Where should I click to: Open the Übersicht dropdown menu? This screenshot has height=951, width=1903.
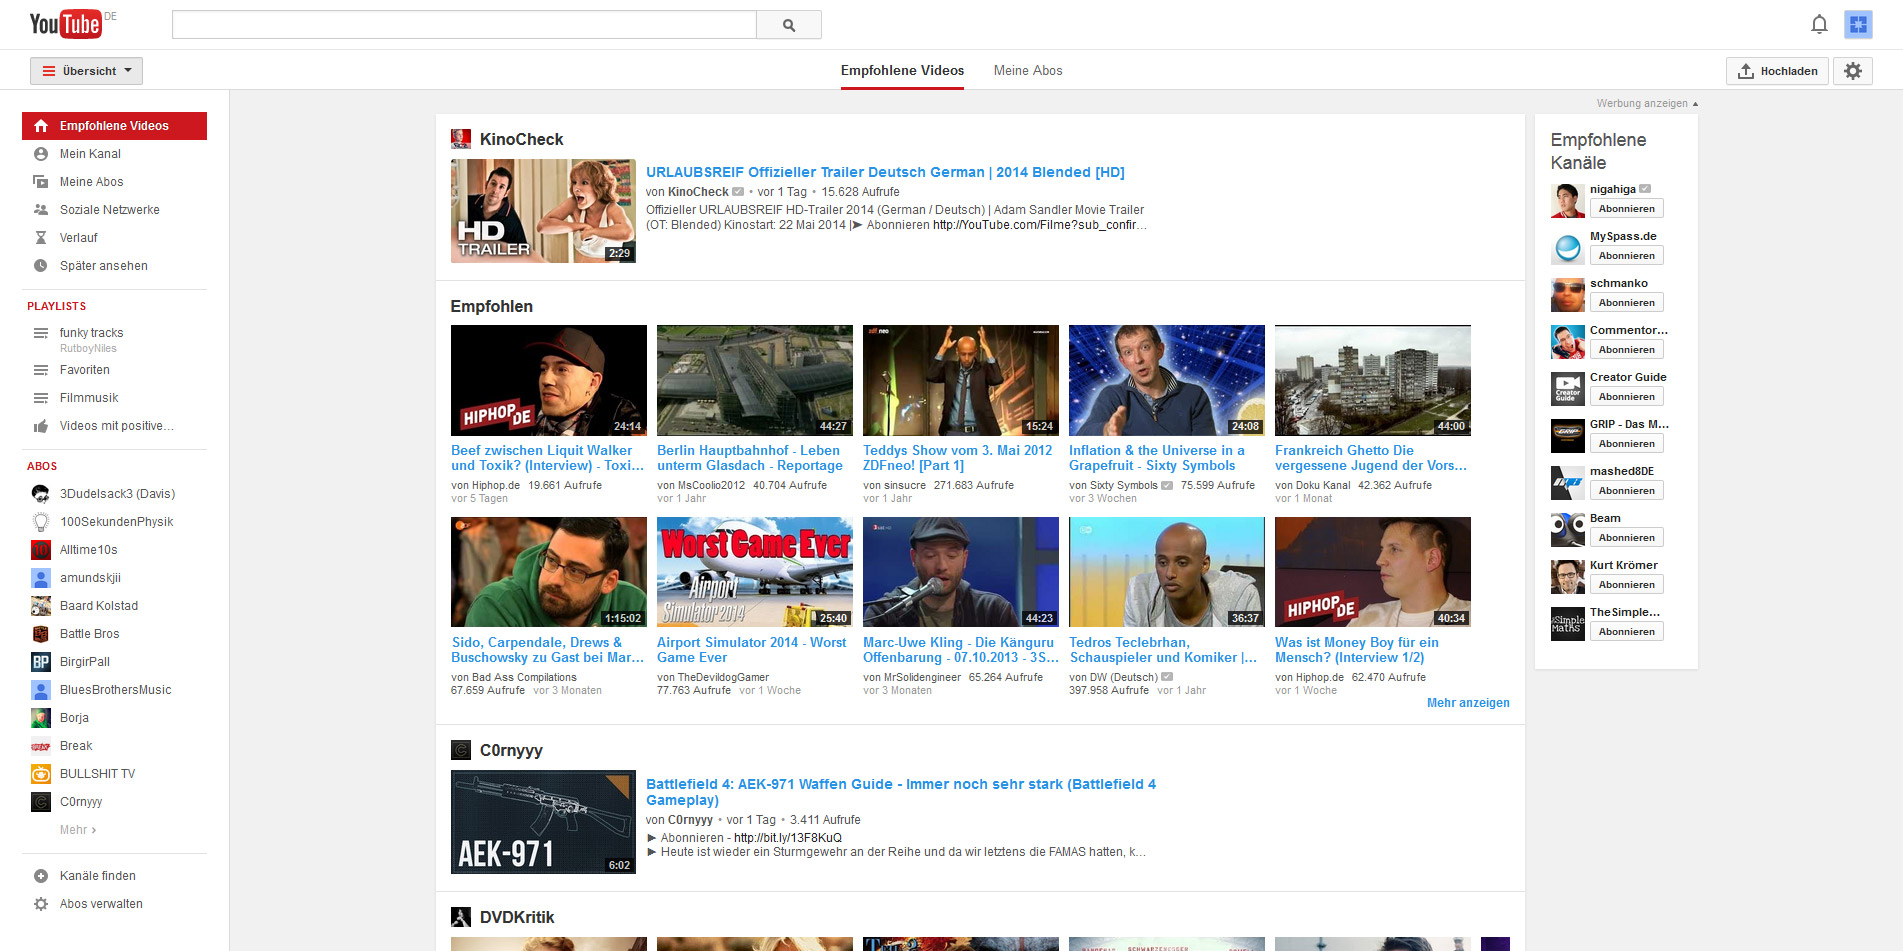pos(86,71)
